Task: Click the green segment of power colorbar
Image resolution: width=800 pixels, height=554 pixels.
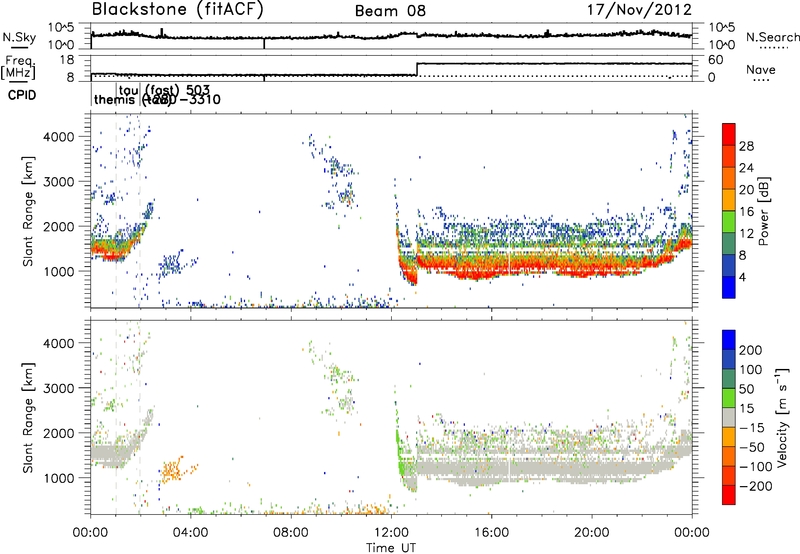Action: 729,222
